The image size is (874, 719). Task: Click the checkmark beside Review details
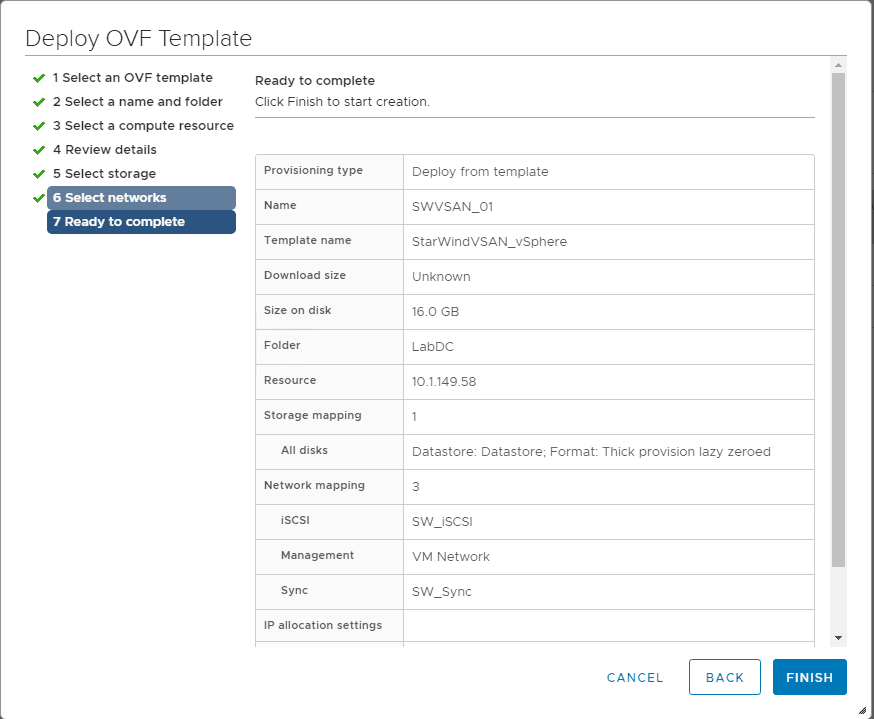(39, 150)
